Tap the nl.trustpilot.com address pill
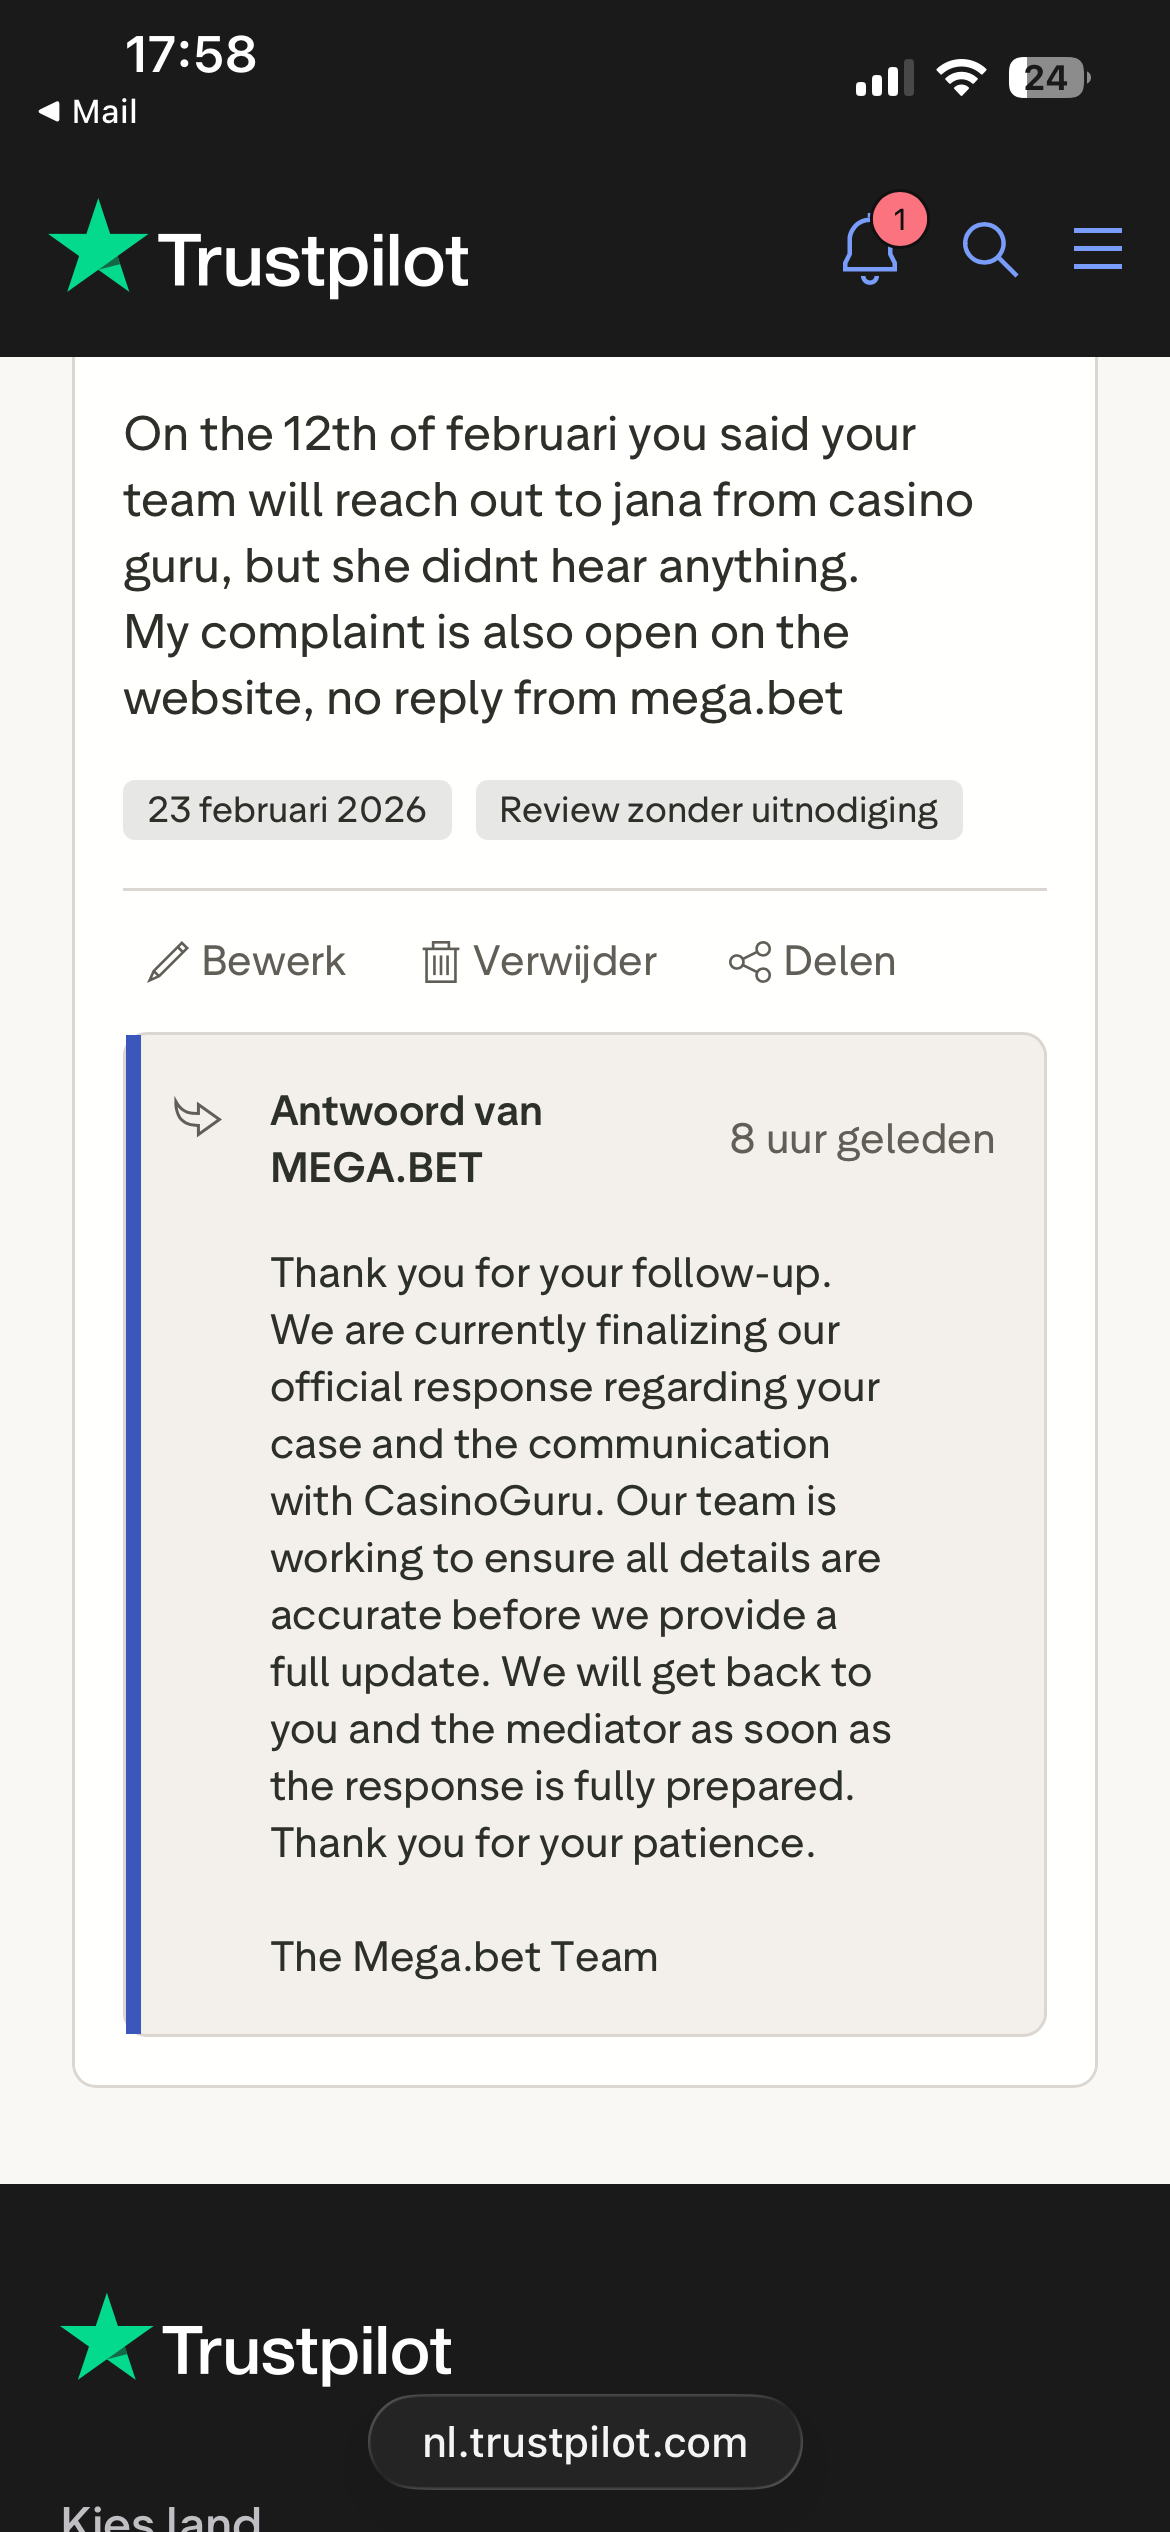Screen dimensions: 1170x2532 click(x=585, y=2442)
